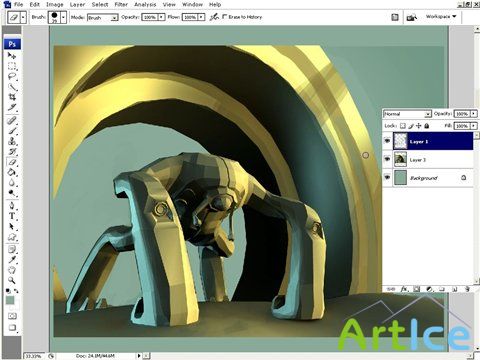The width and height of the screenshot is (480, 360).
Task: Open the File menu
Action: pos(19,5)
